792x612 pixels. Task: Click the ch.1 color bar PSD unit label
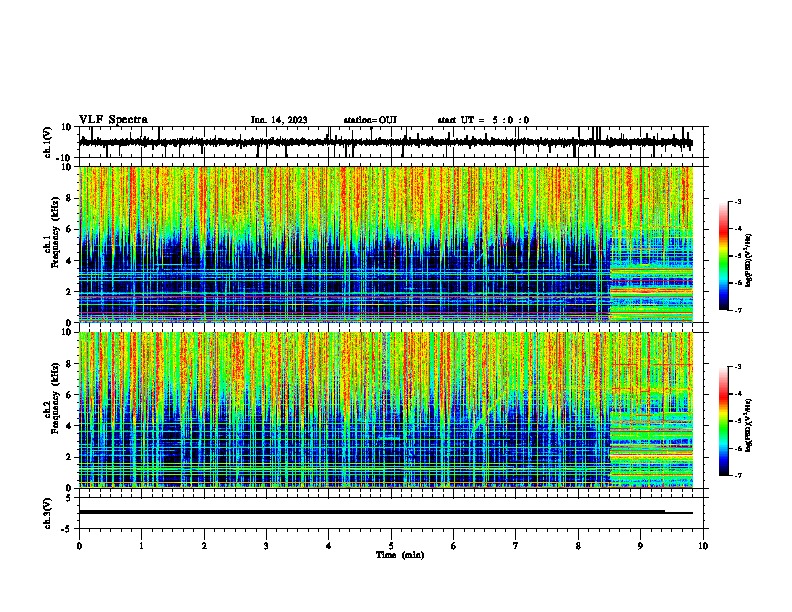(x=749, y=260)
